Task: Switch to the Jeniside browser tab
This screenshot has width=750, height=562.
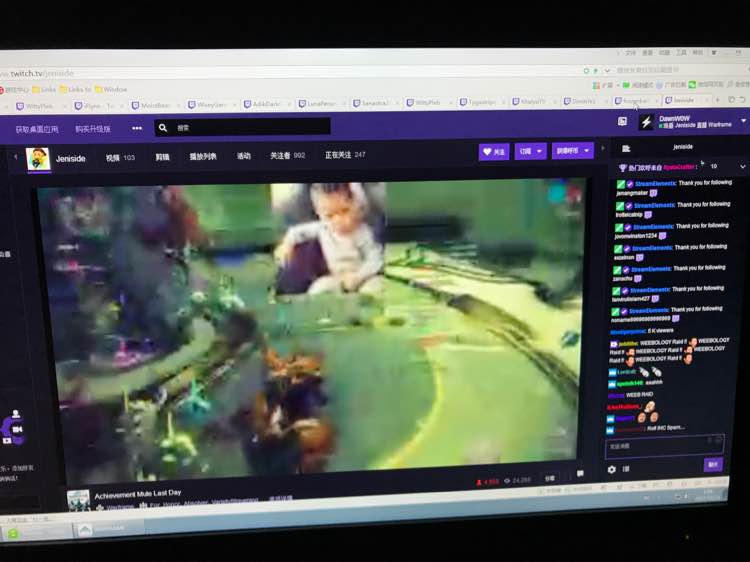Action: pos(684,100)
